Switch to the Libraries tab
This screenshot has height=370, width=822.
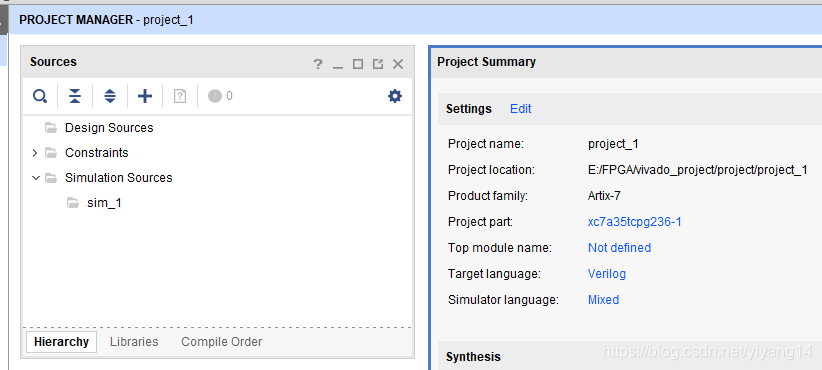(x=134, y=342)
